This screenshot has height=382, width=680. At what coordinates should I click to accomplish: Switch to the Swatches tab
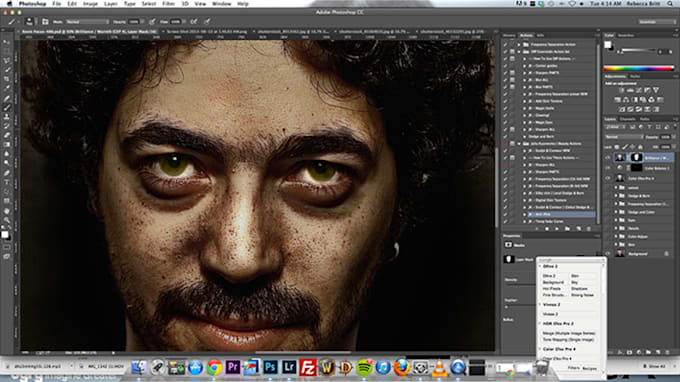pos(626,36)
